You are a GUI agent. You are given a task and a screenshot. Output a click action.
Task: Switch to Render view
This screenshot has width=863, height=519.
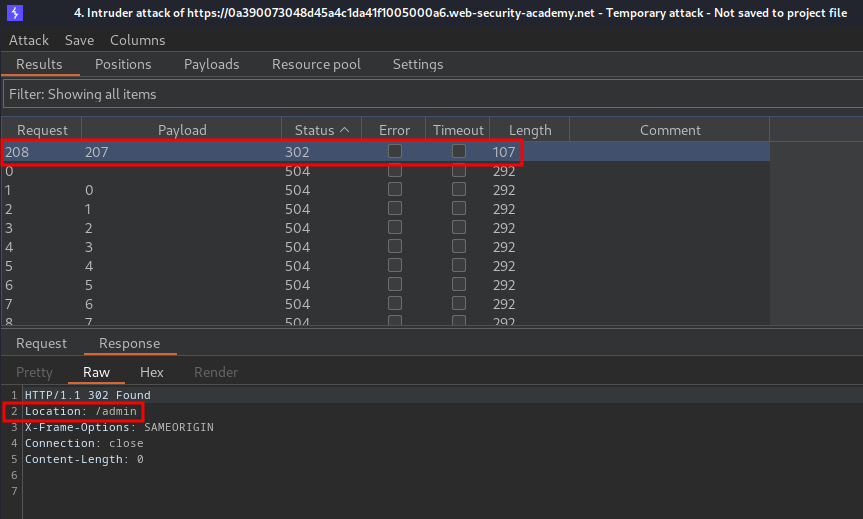pyautogui.click(x=216, y=373)
